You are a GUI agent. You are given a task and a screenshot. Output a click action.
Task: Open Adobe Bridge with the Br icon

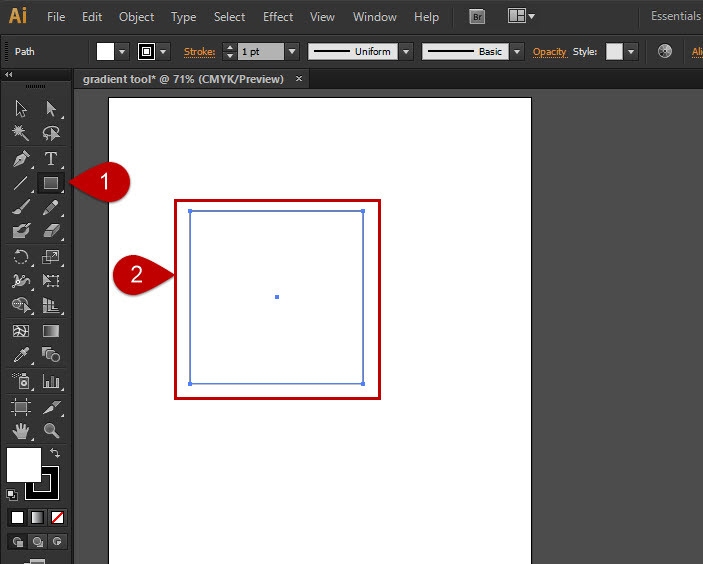[477, 17]
